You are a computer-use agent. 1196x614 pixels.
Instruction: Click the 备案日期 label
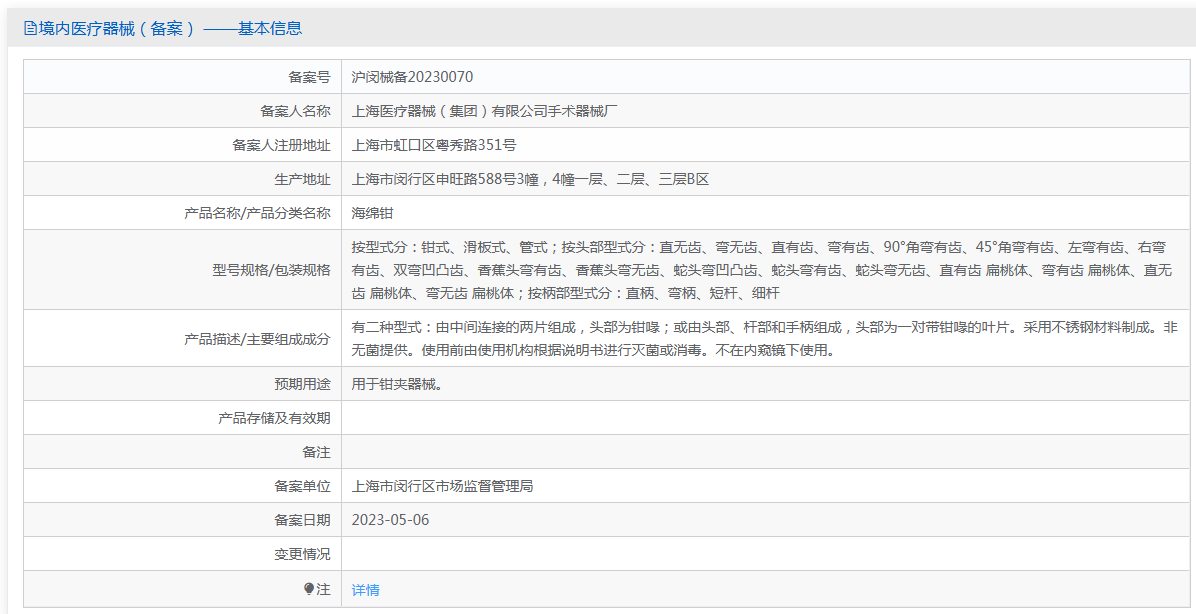pyautogui.click(x=302, y=520)
